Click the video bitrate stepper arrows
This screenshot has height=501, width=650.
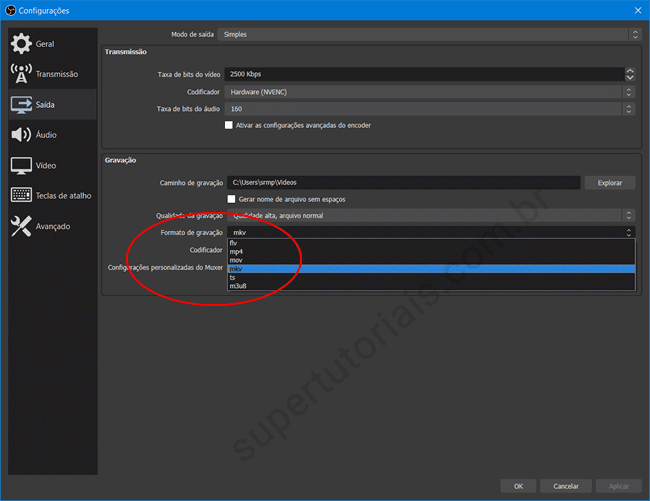(630, 74)
